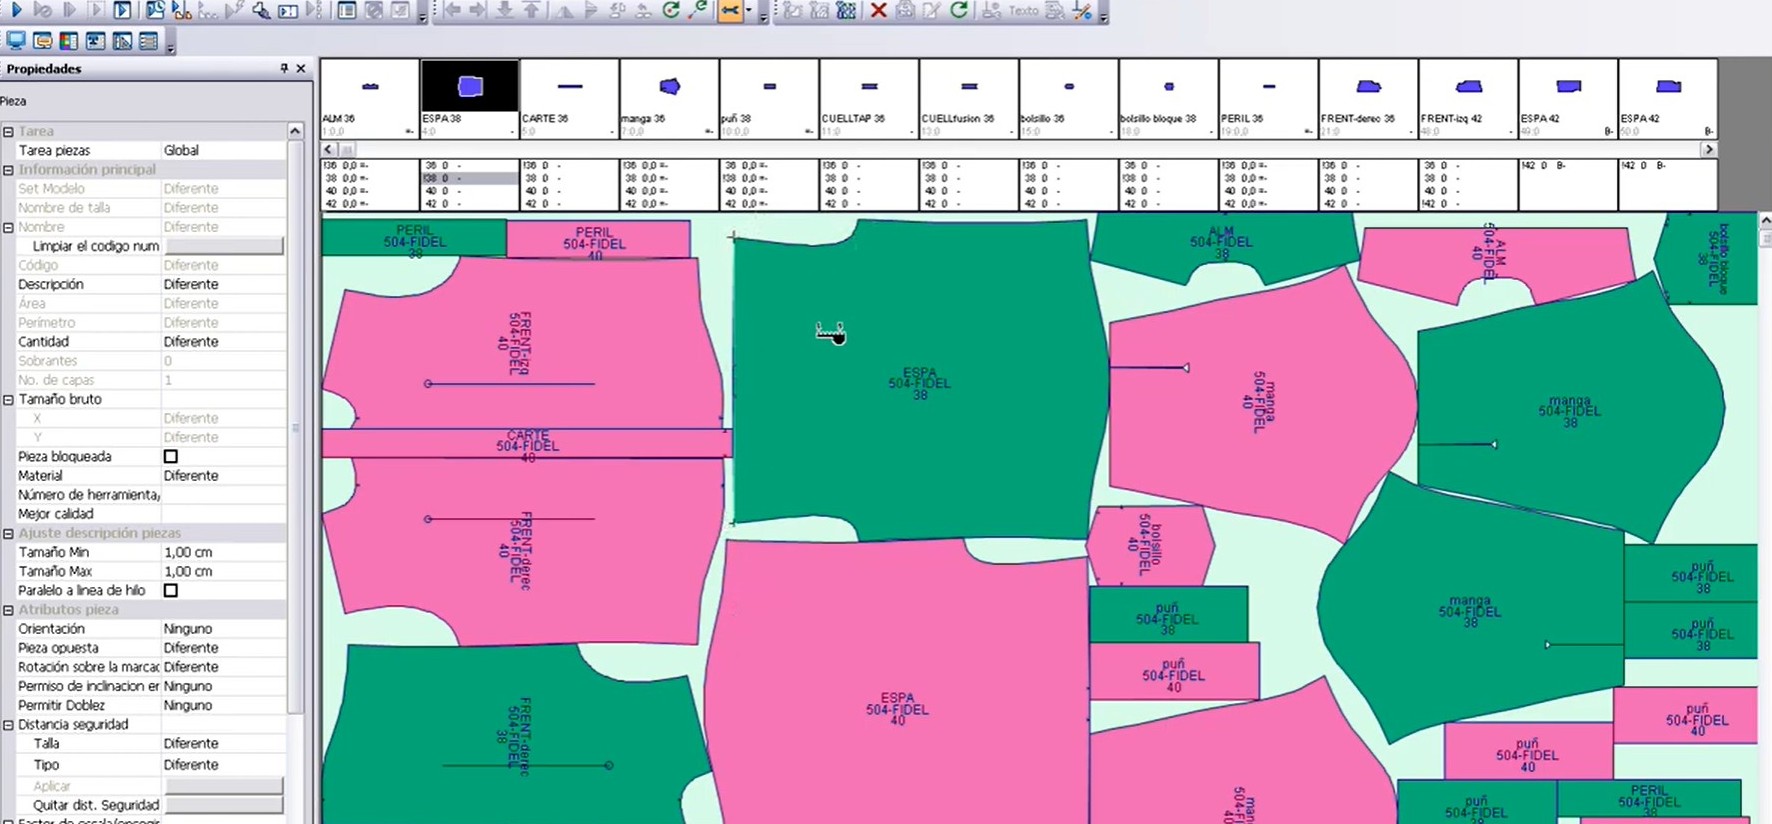Collapse the Tamaño bruto section
The width and height of the screenshot is (1772, 824).
click(8, 399)
